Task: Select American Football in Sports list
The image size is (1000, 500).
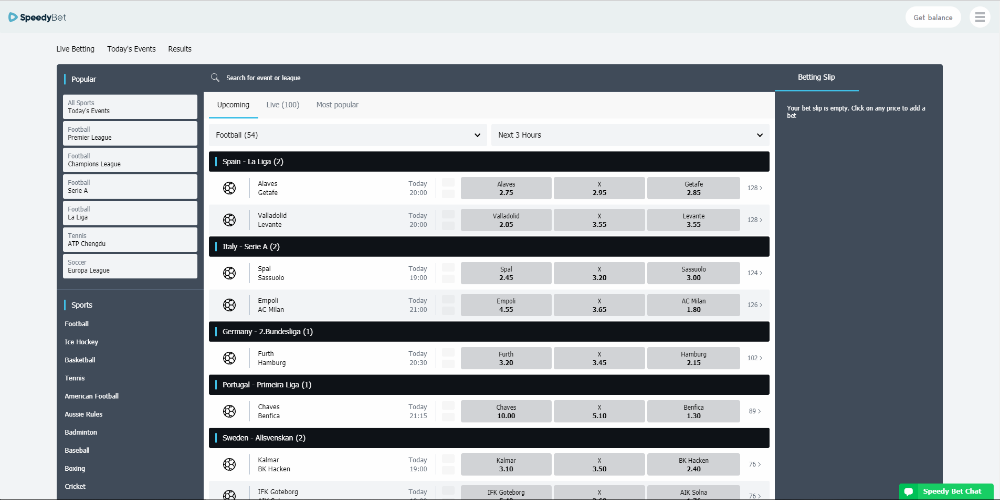Action: (x=91, y=396)
